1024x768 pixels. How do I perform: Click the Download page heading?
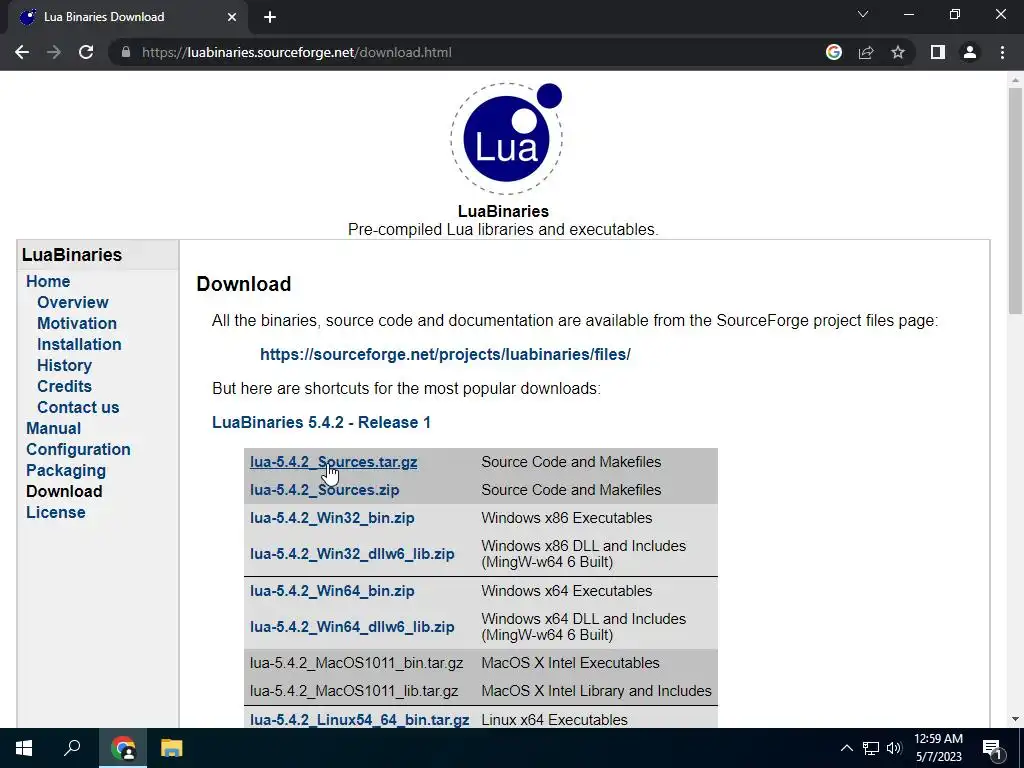244,284
